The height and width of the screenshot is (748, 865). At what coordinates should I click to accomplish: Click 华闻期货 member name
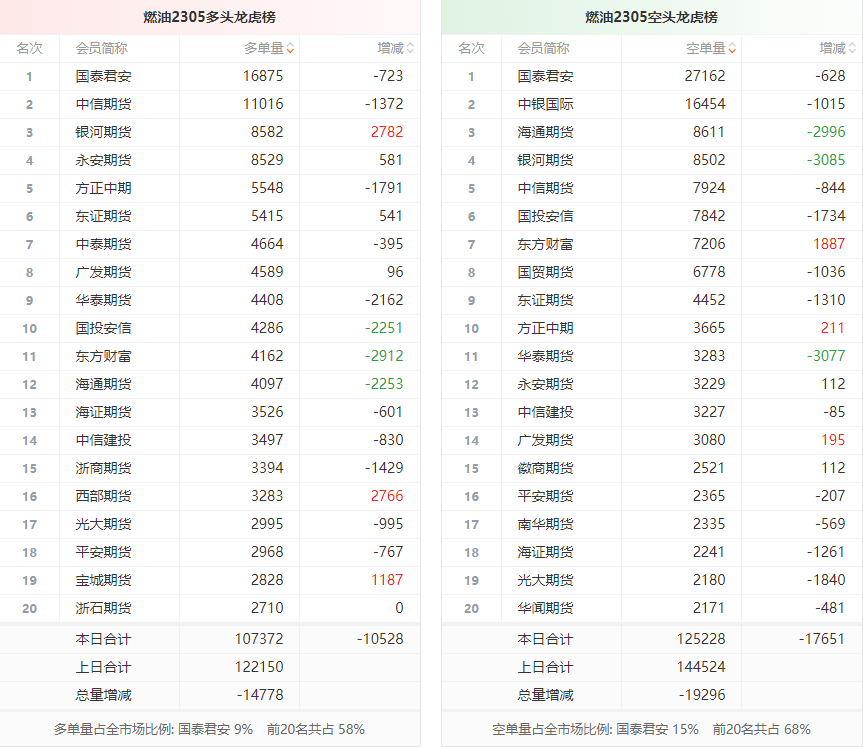545,608
